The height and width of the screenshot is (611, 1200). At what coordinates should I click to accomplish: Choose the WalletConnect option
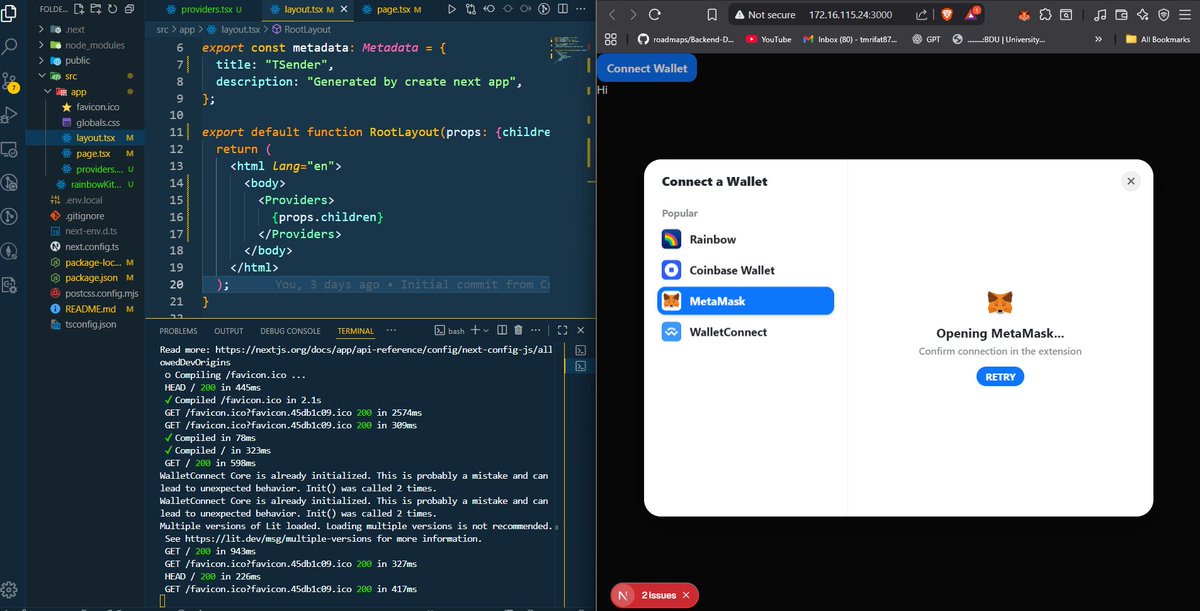[x=745, y=332]
